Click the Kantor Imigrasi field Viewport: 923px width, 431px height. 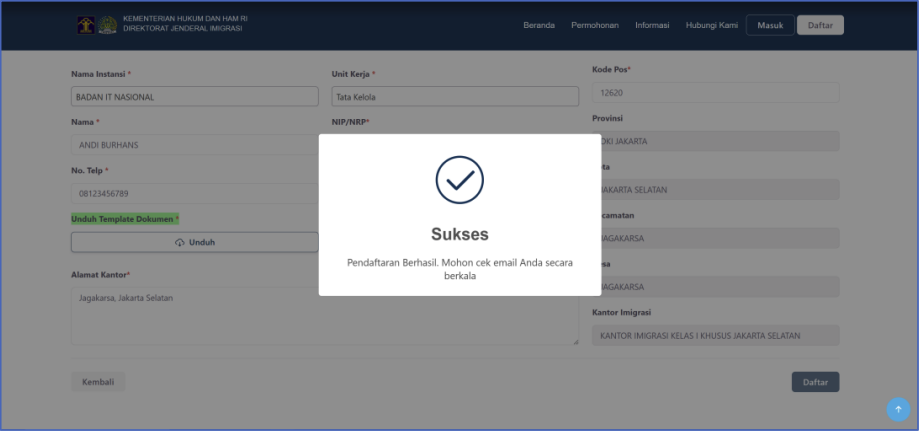[716, 336]
